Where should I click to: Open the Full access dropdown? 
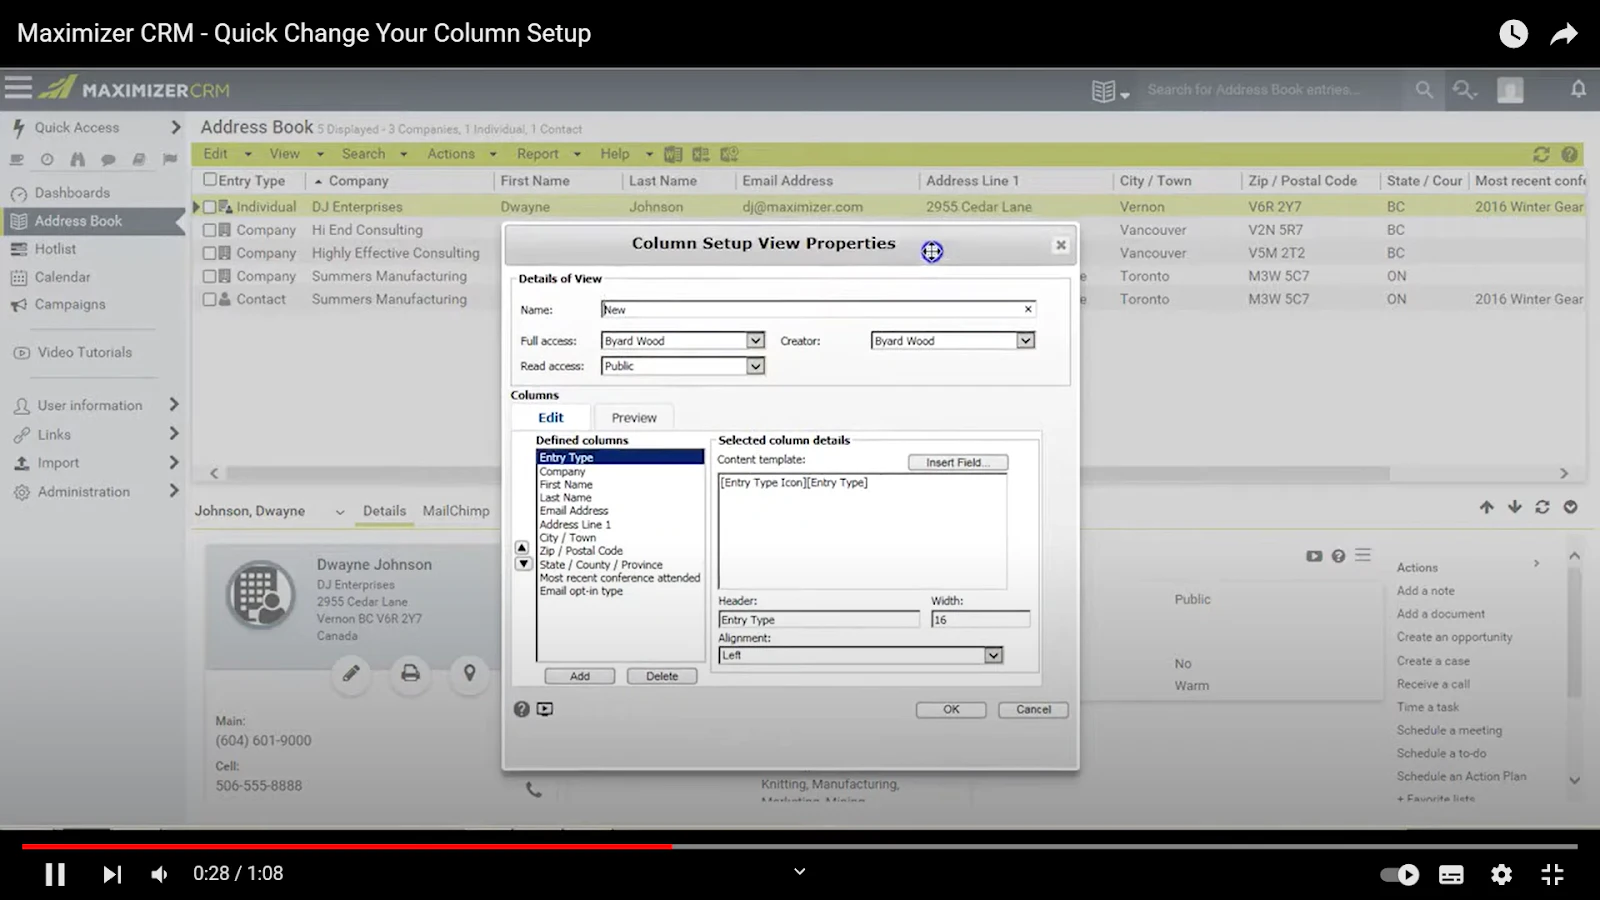click(756, 341)
